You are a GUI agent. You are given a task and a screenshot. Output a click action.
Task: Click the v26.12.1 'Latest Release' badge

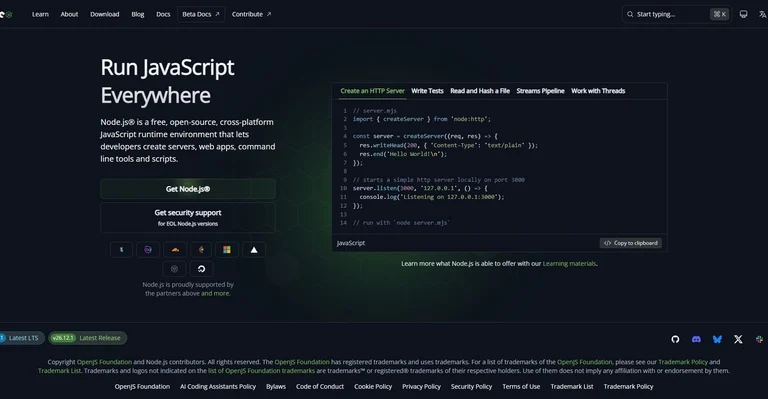(x=88, y=338)
